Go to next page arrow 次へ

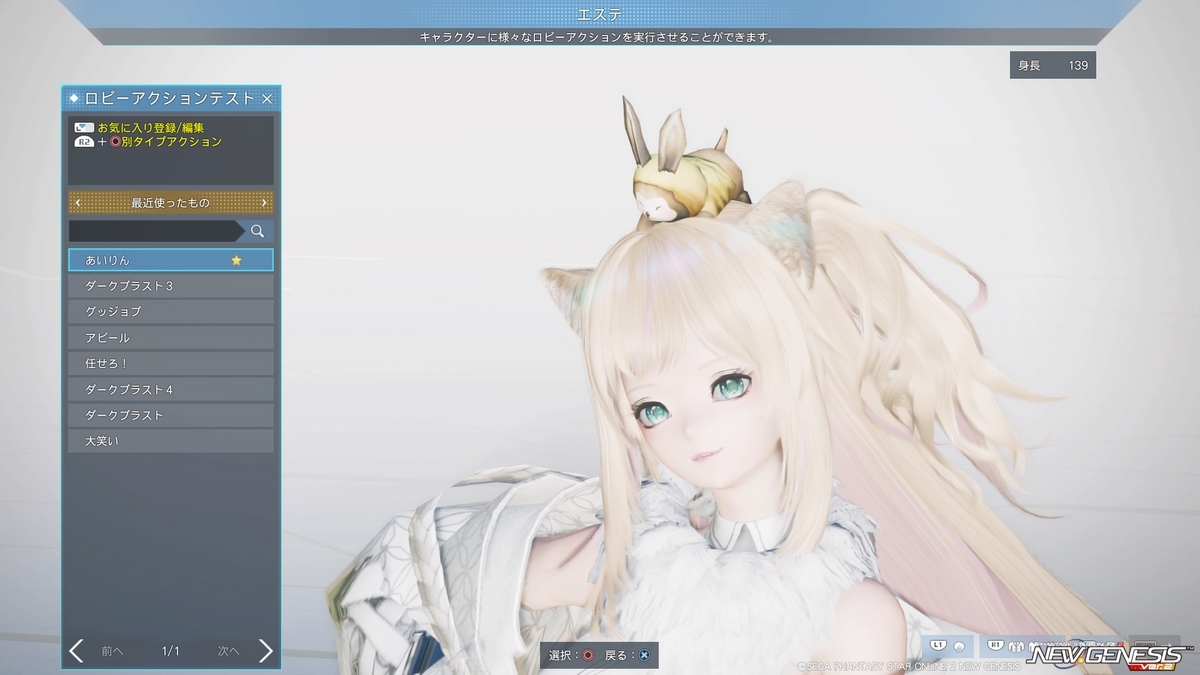tap(265, 651)
